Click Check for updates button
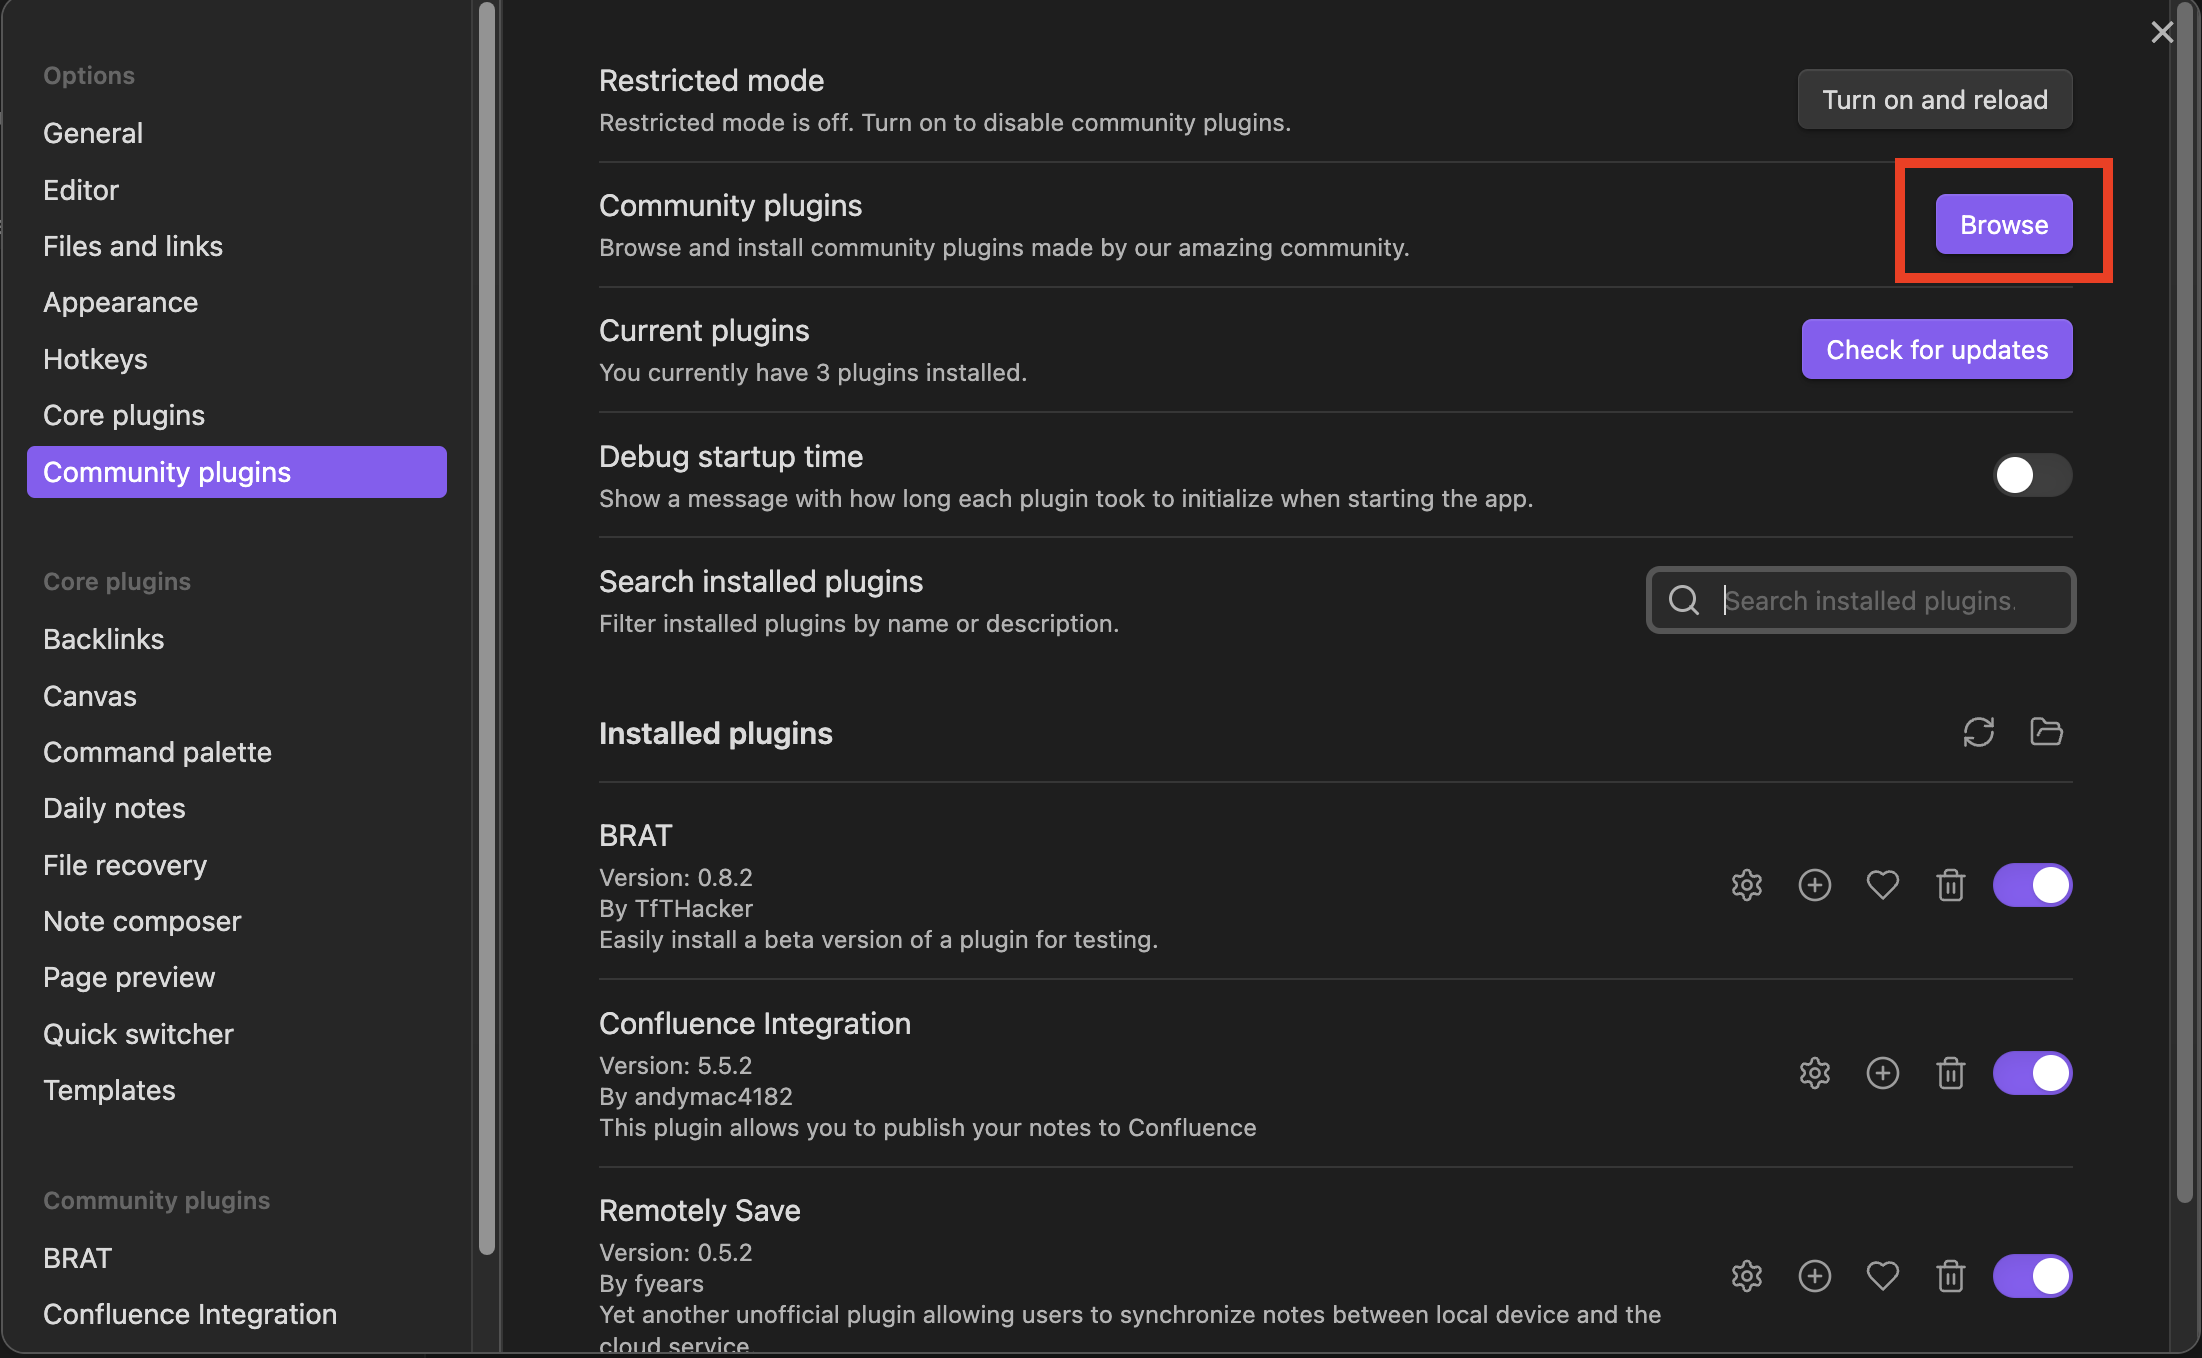The width and height of the screenshot is (2202, 1358). (x=1936, y=349)
